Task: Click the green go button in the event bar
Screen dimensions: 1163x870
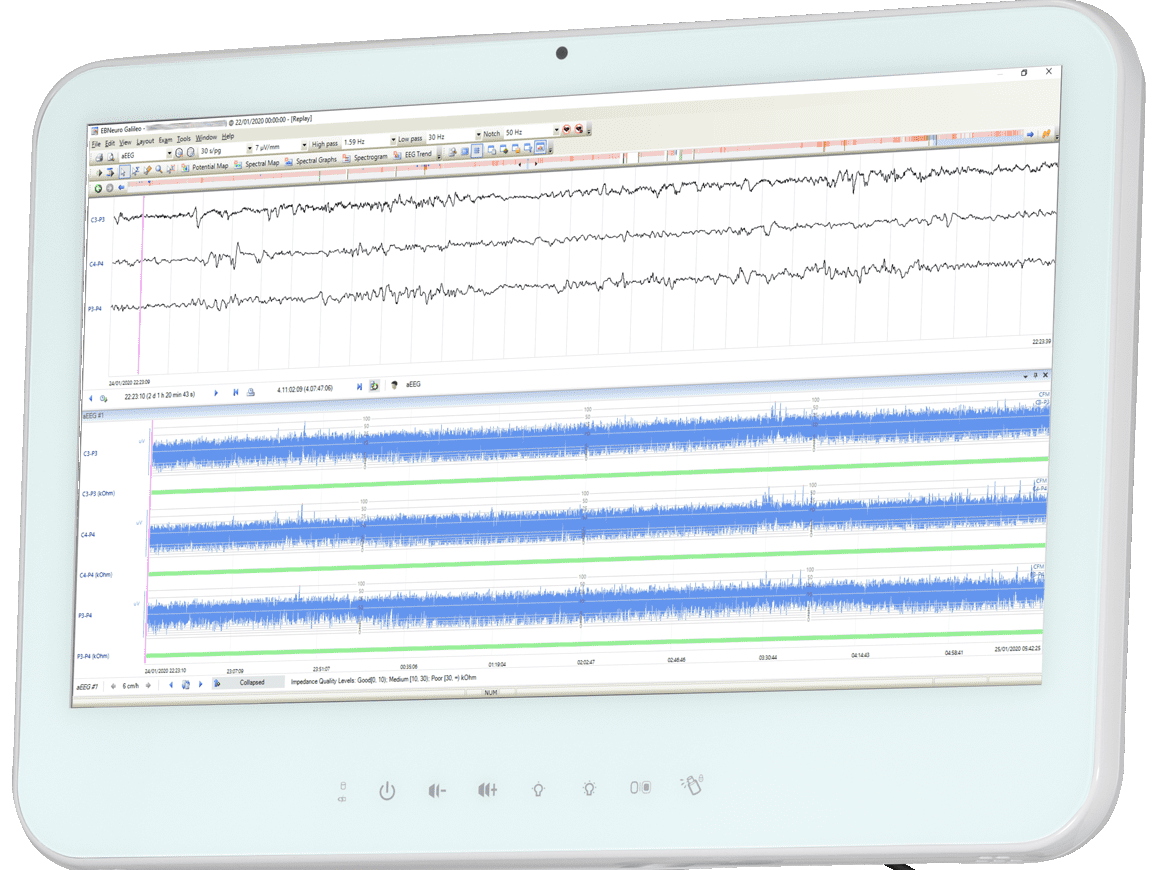Action: tap(98, 188)
